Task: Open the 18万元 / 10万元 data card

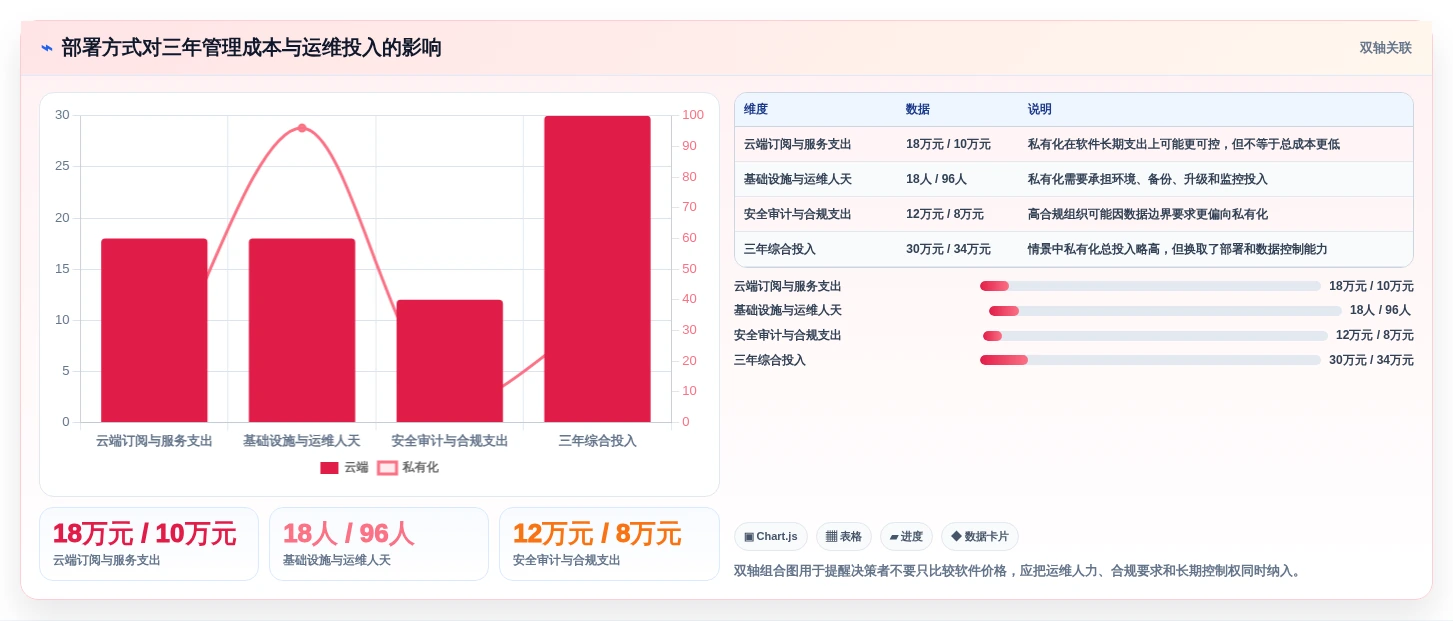Action: pos(149,544)
